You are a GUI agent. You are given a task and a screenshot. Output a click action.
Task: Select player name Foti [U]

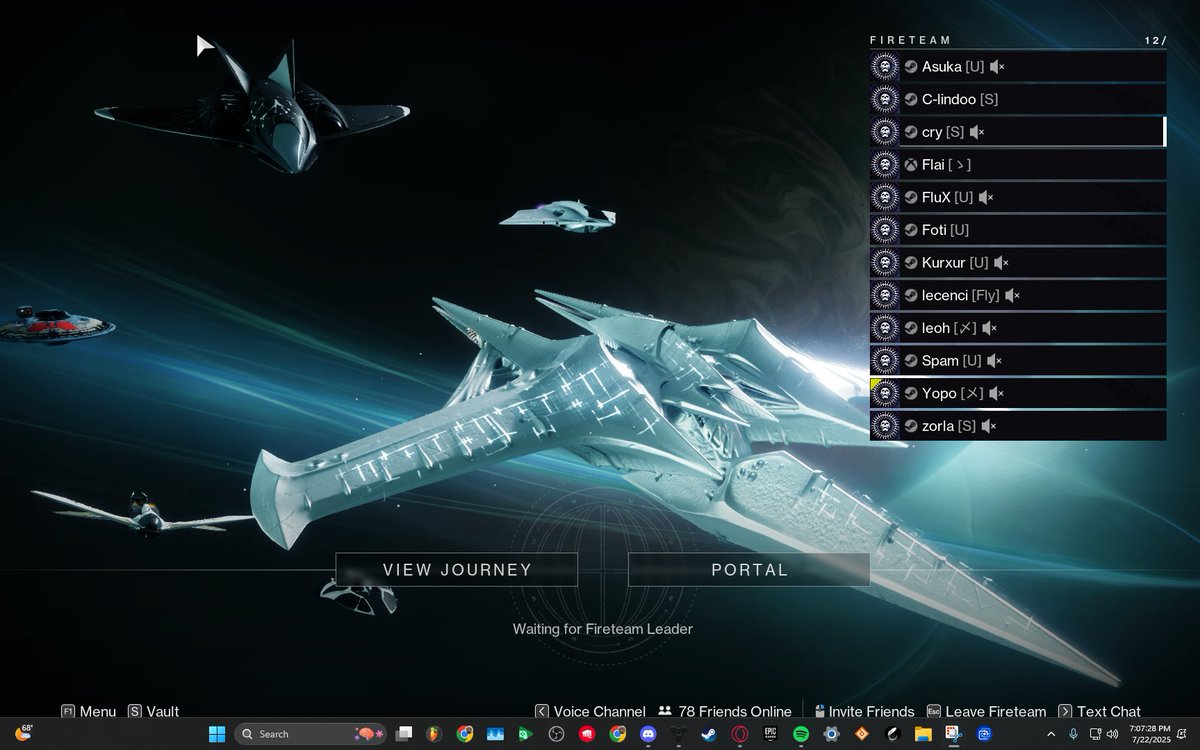pyautogui.click(x=945, y=230)
